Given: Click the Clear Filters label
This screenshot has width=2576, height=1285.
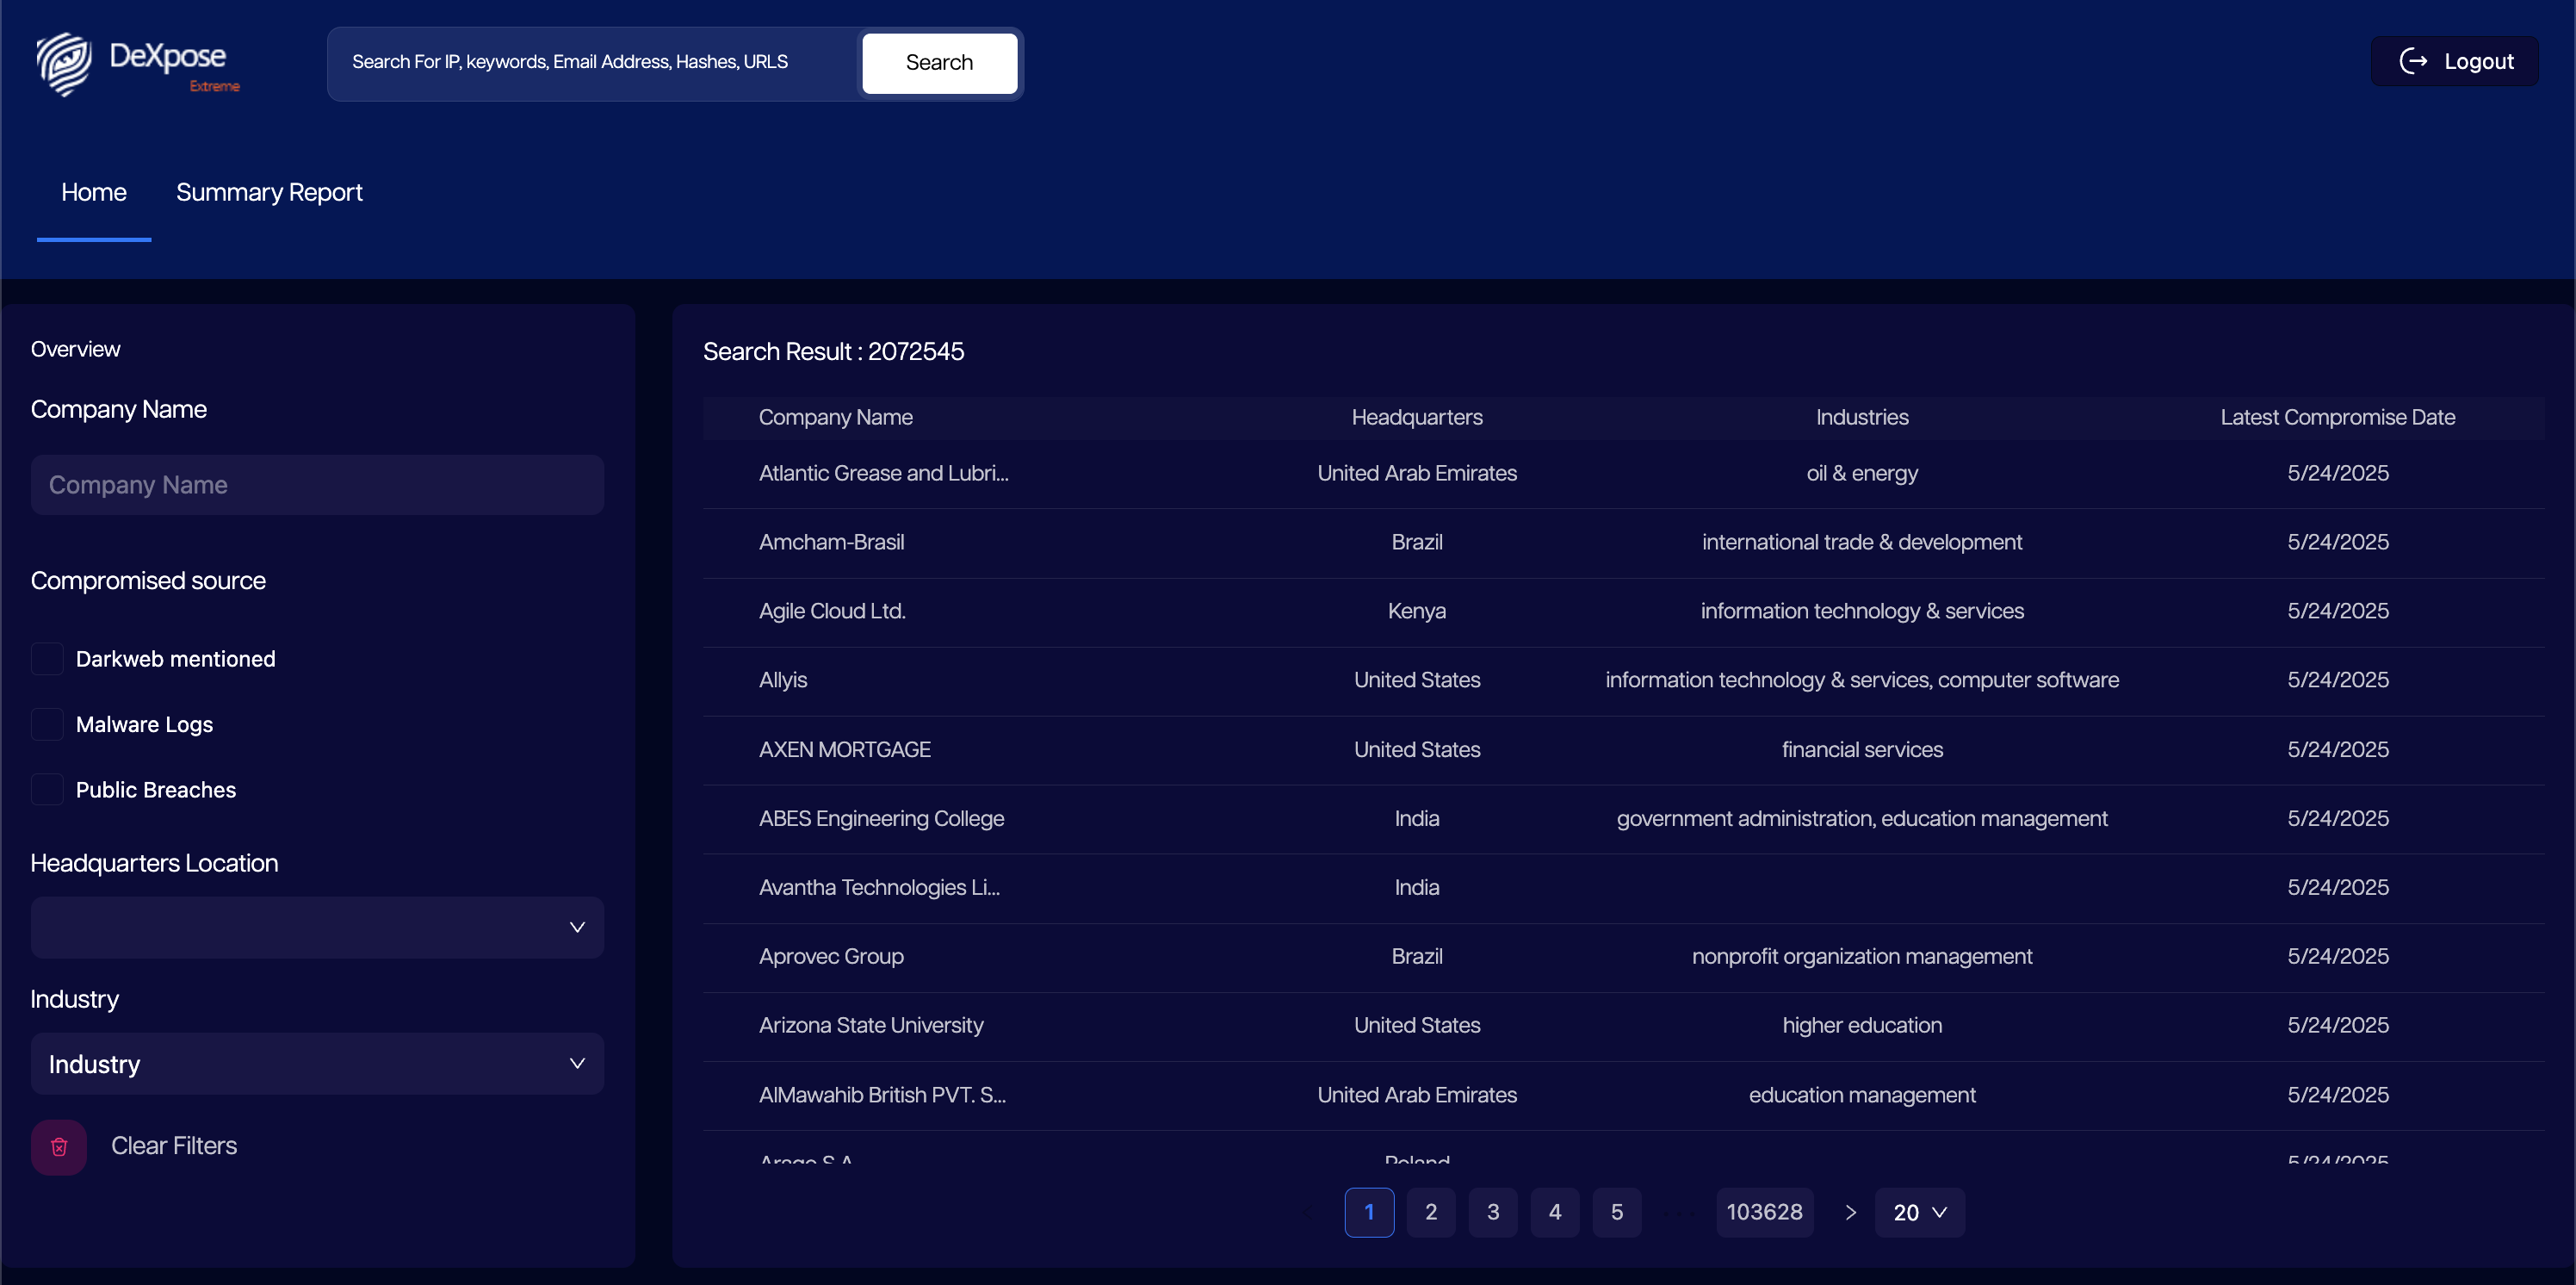Looking at the screenshot, I should 174,1146.
